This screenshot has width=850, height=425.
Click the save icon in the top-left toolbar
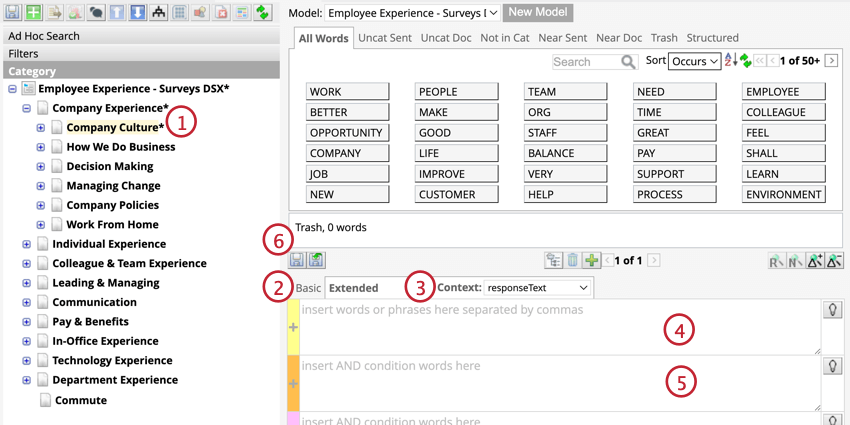click(x=12, y=13)
